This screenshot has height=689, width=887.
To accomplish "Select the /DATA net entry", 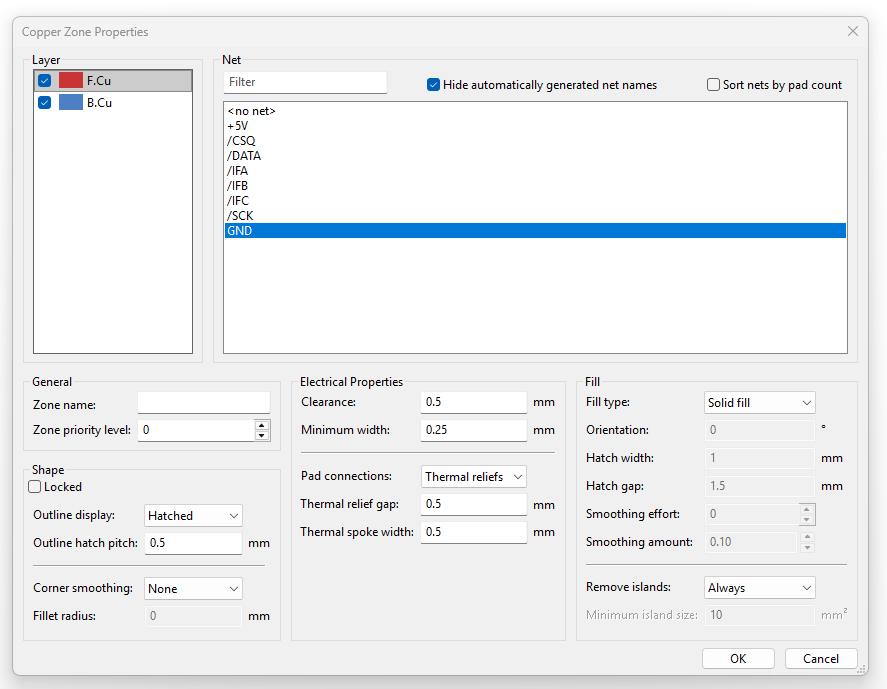I will click(x=244, y=156).
